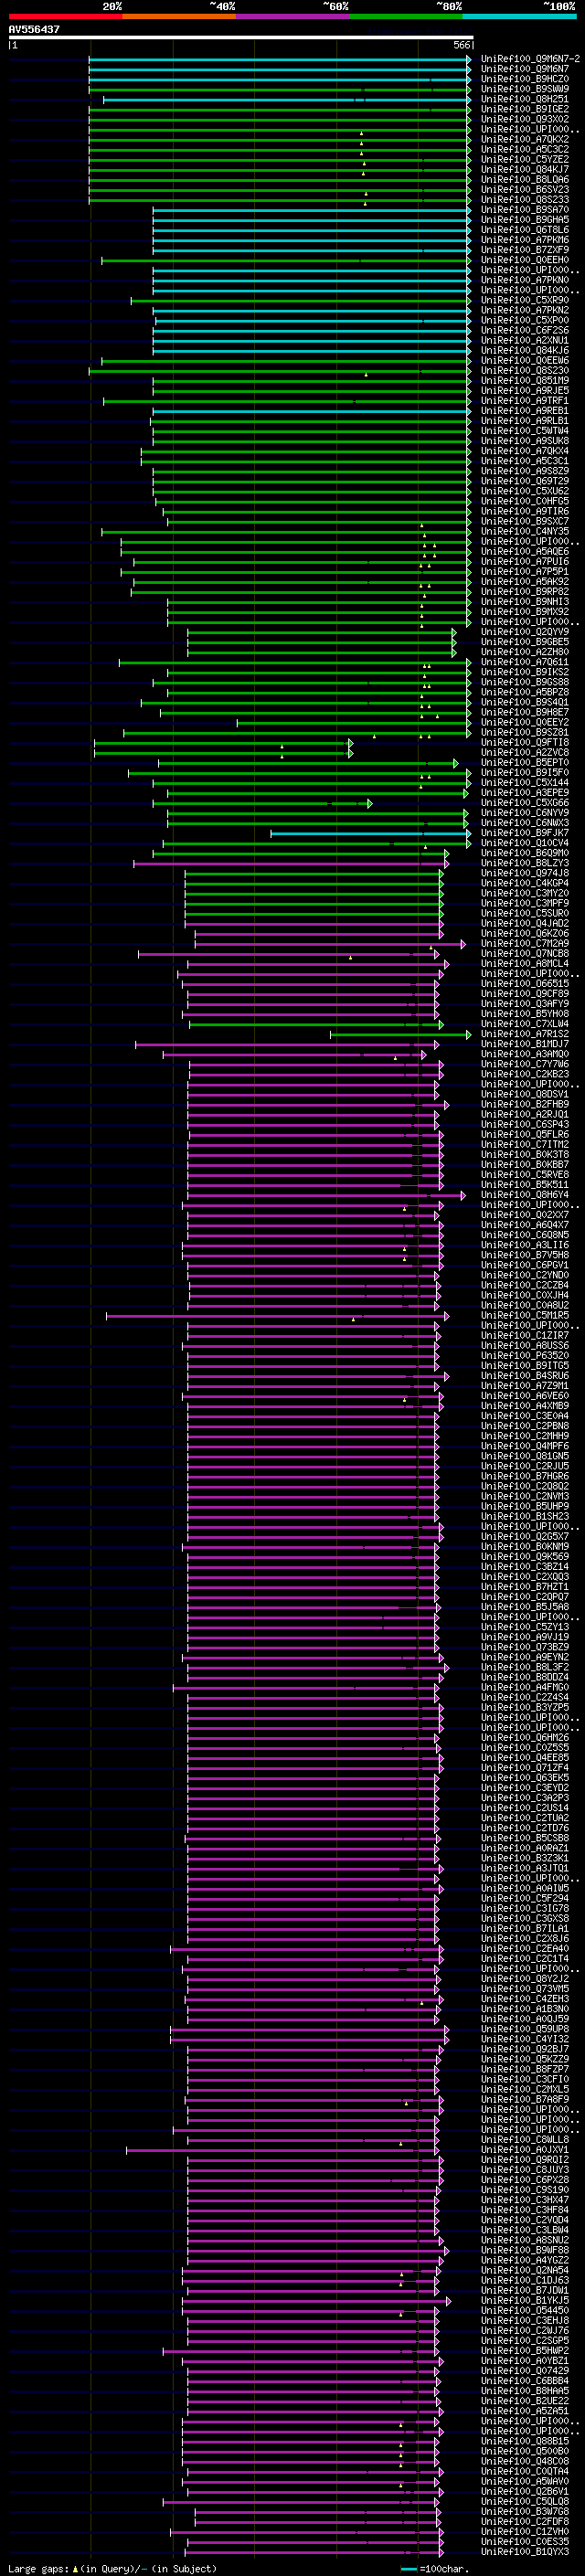The height and width of the screenshot is (2576, 585).
Task: Open hit UniRef100_B9SWW9
Action: click(x=525, y=89)
